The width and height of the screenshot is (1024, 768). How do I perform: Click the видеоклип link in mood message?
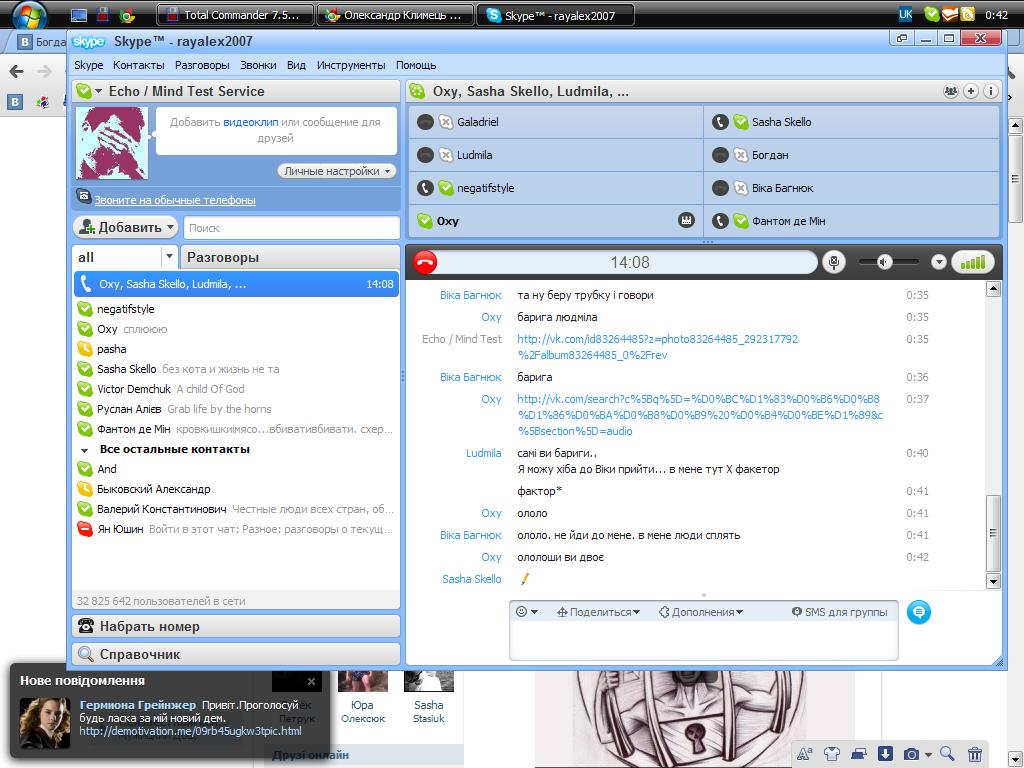click(x=251, y=122)
